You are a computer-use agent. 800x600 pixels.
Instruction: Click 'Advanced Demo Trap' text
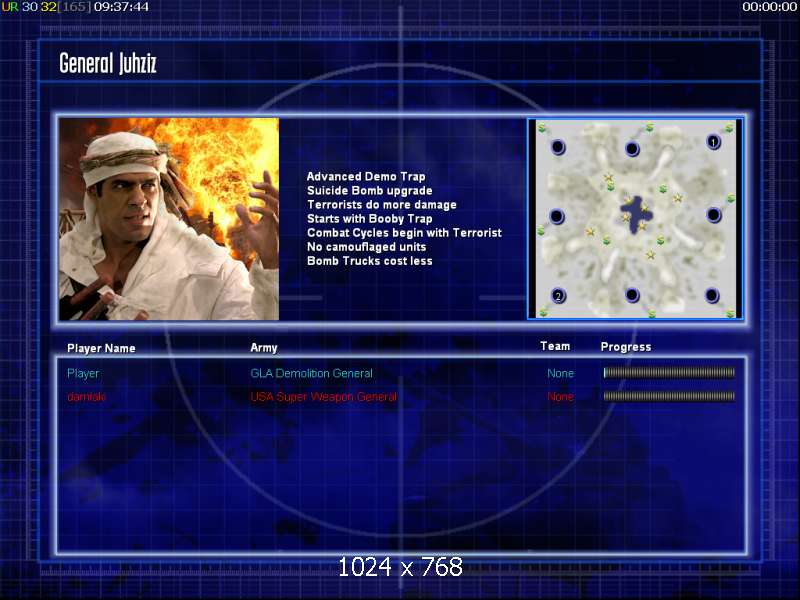[x=366, y=177]
